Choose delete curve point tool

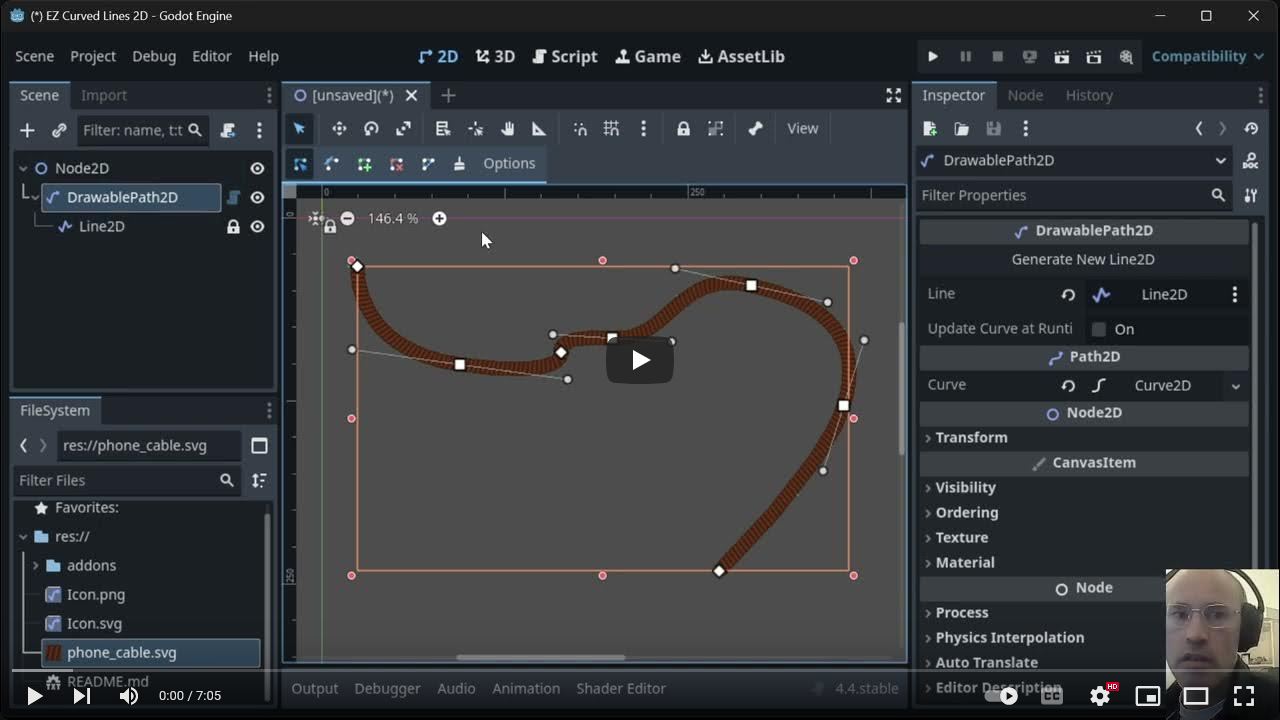396,164
